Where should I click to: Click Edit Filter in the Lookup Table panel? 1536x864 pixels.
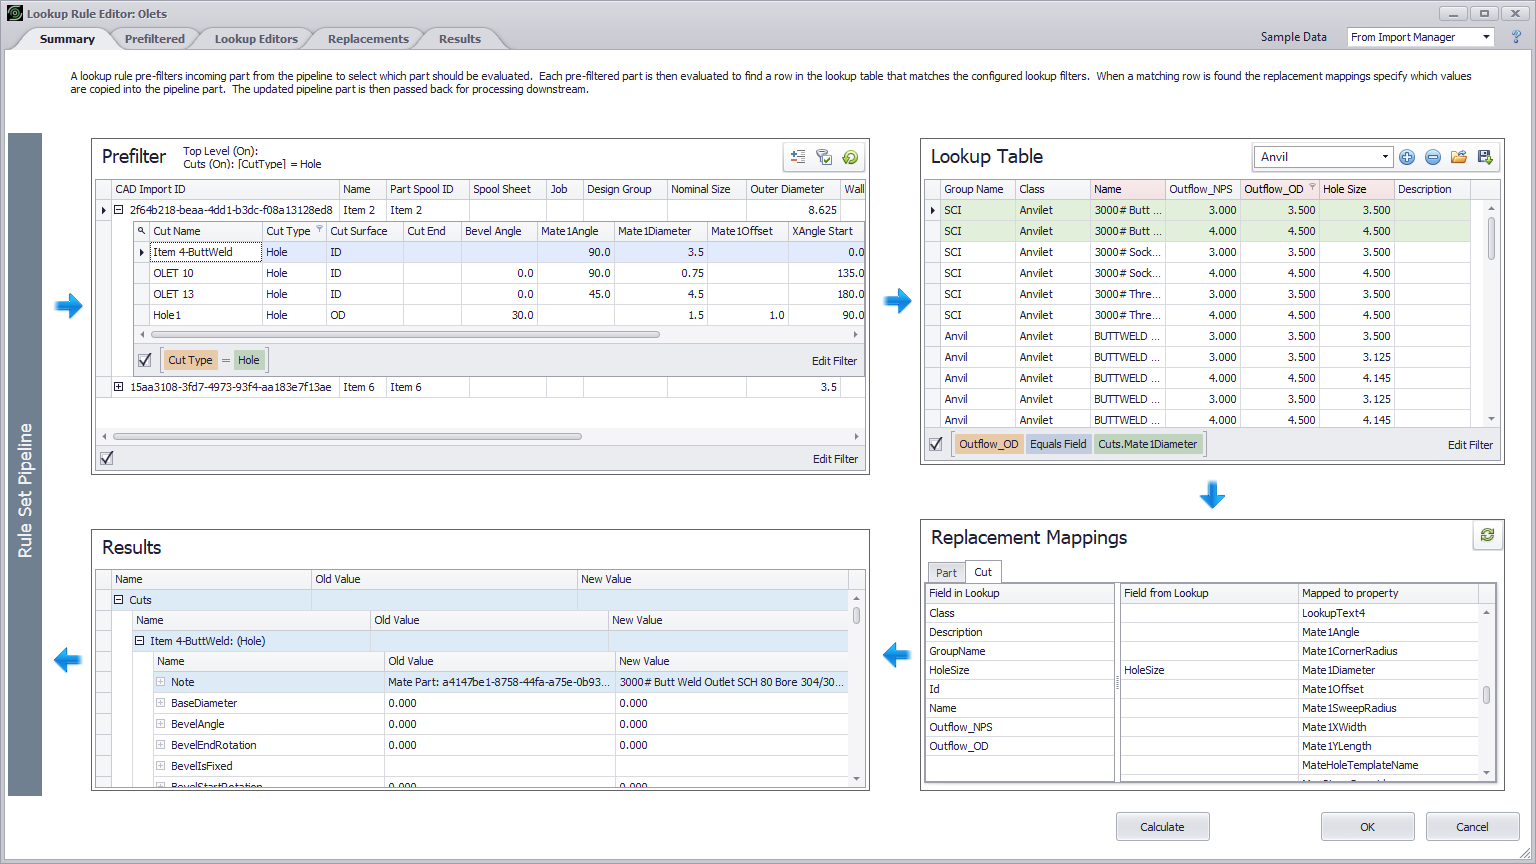[1469, 444]
